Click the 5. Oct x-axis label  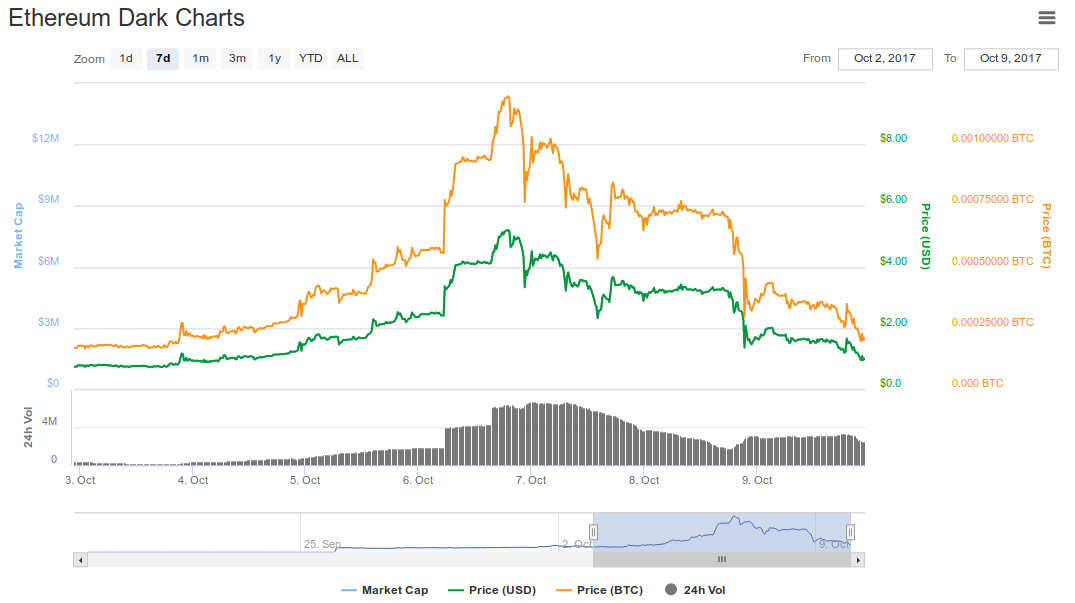[x=305, y=480]
